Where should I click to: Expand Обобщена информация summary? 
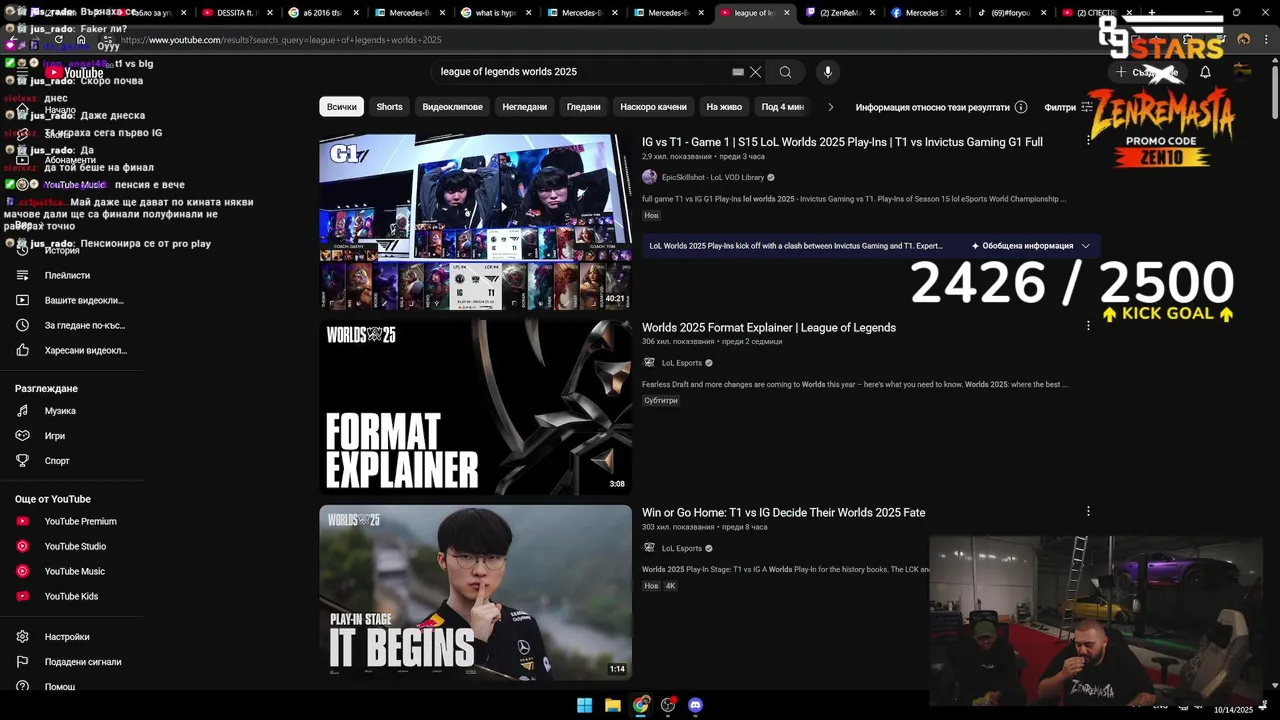[x=1031, y=246]
